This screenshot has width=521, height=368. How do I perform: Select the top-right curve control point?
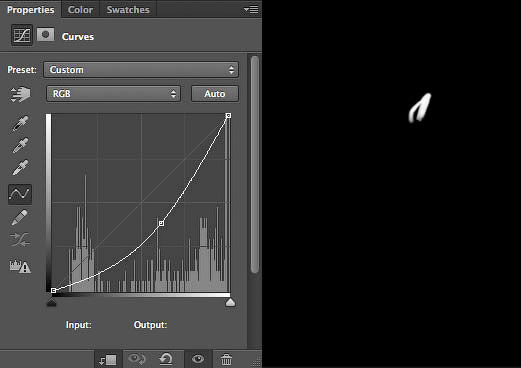click(228, 115)
